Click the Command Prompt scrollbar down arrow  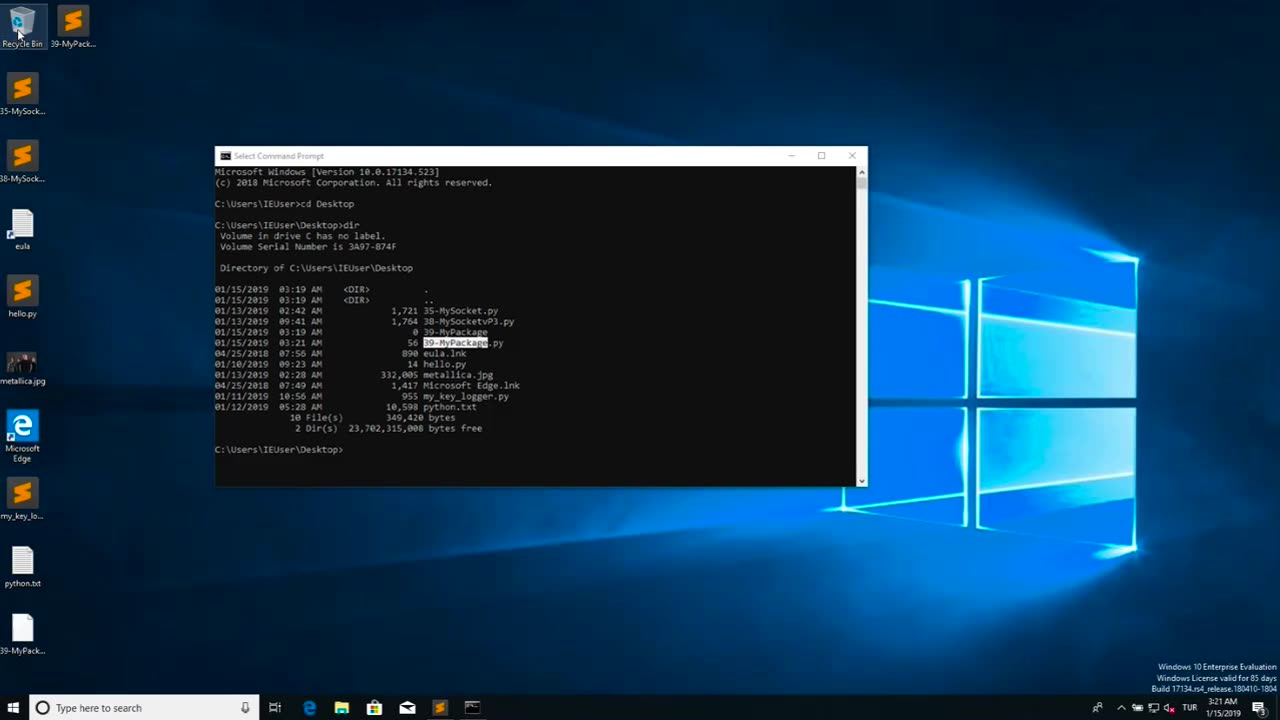coord(861,481)
